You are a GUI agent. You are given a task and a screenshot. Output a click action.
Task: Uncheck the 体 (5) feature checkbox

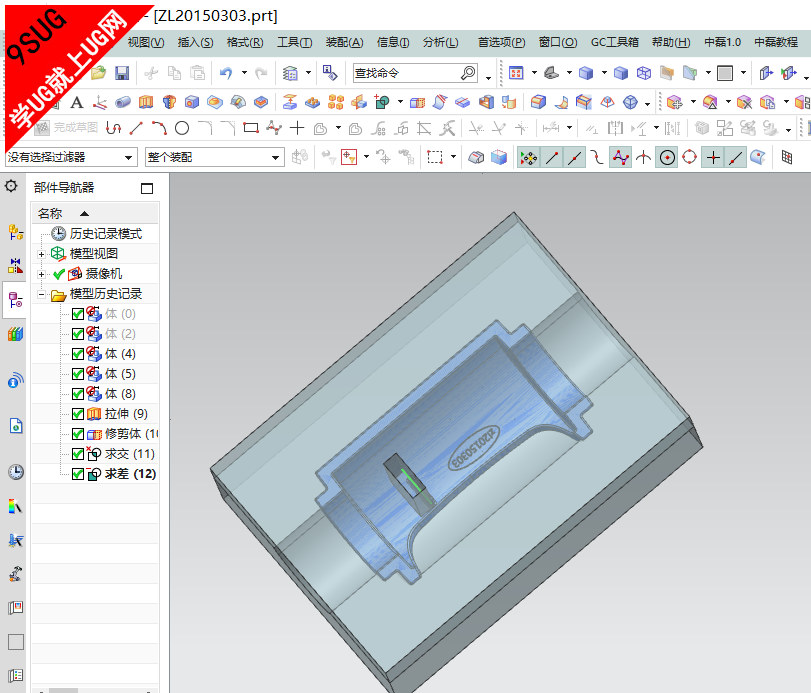pyautogui.click(x=78, y=374)
